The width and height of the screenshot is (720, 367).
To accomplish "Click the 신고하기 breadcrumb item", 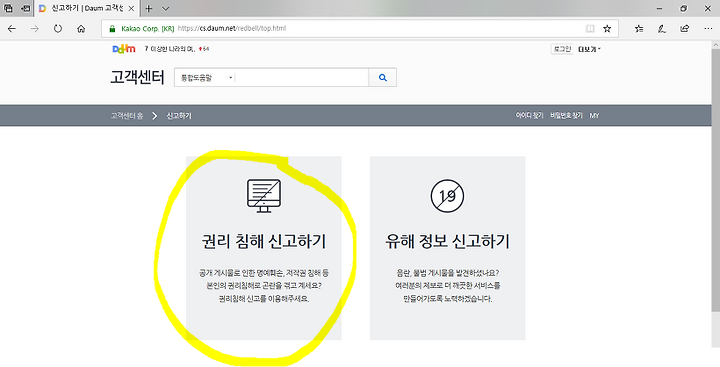I will point(179,116).
